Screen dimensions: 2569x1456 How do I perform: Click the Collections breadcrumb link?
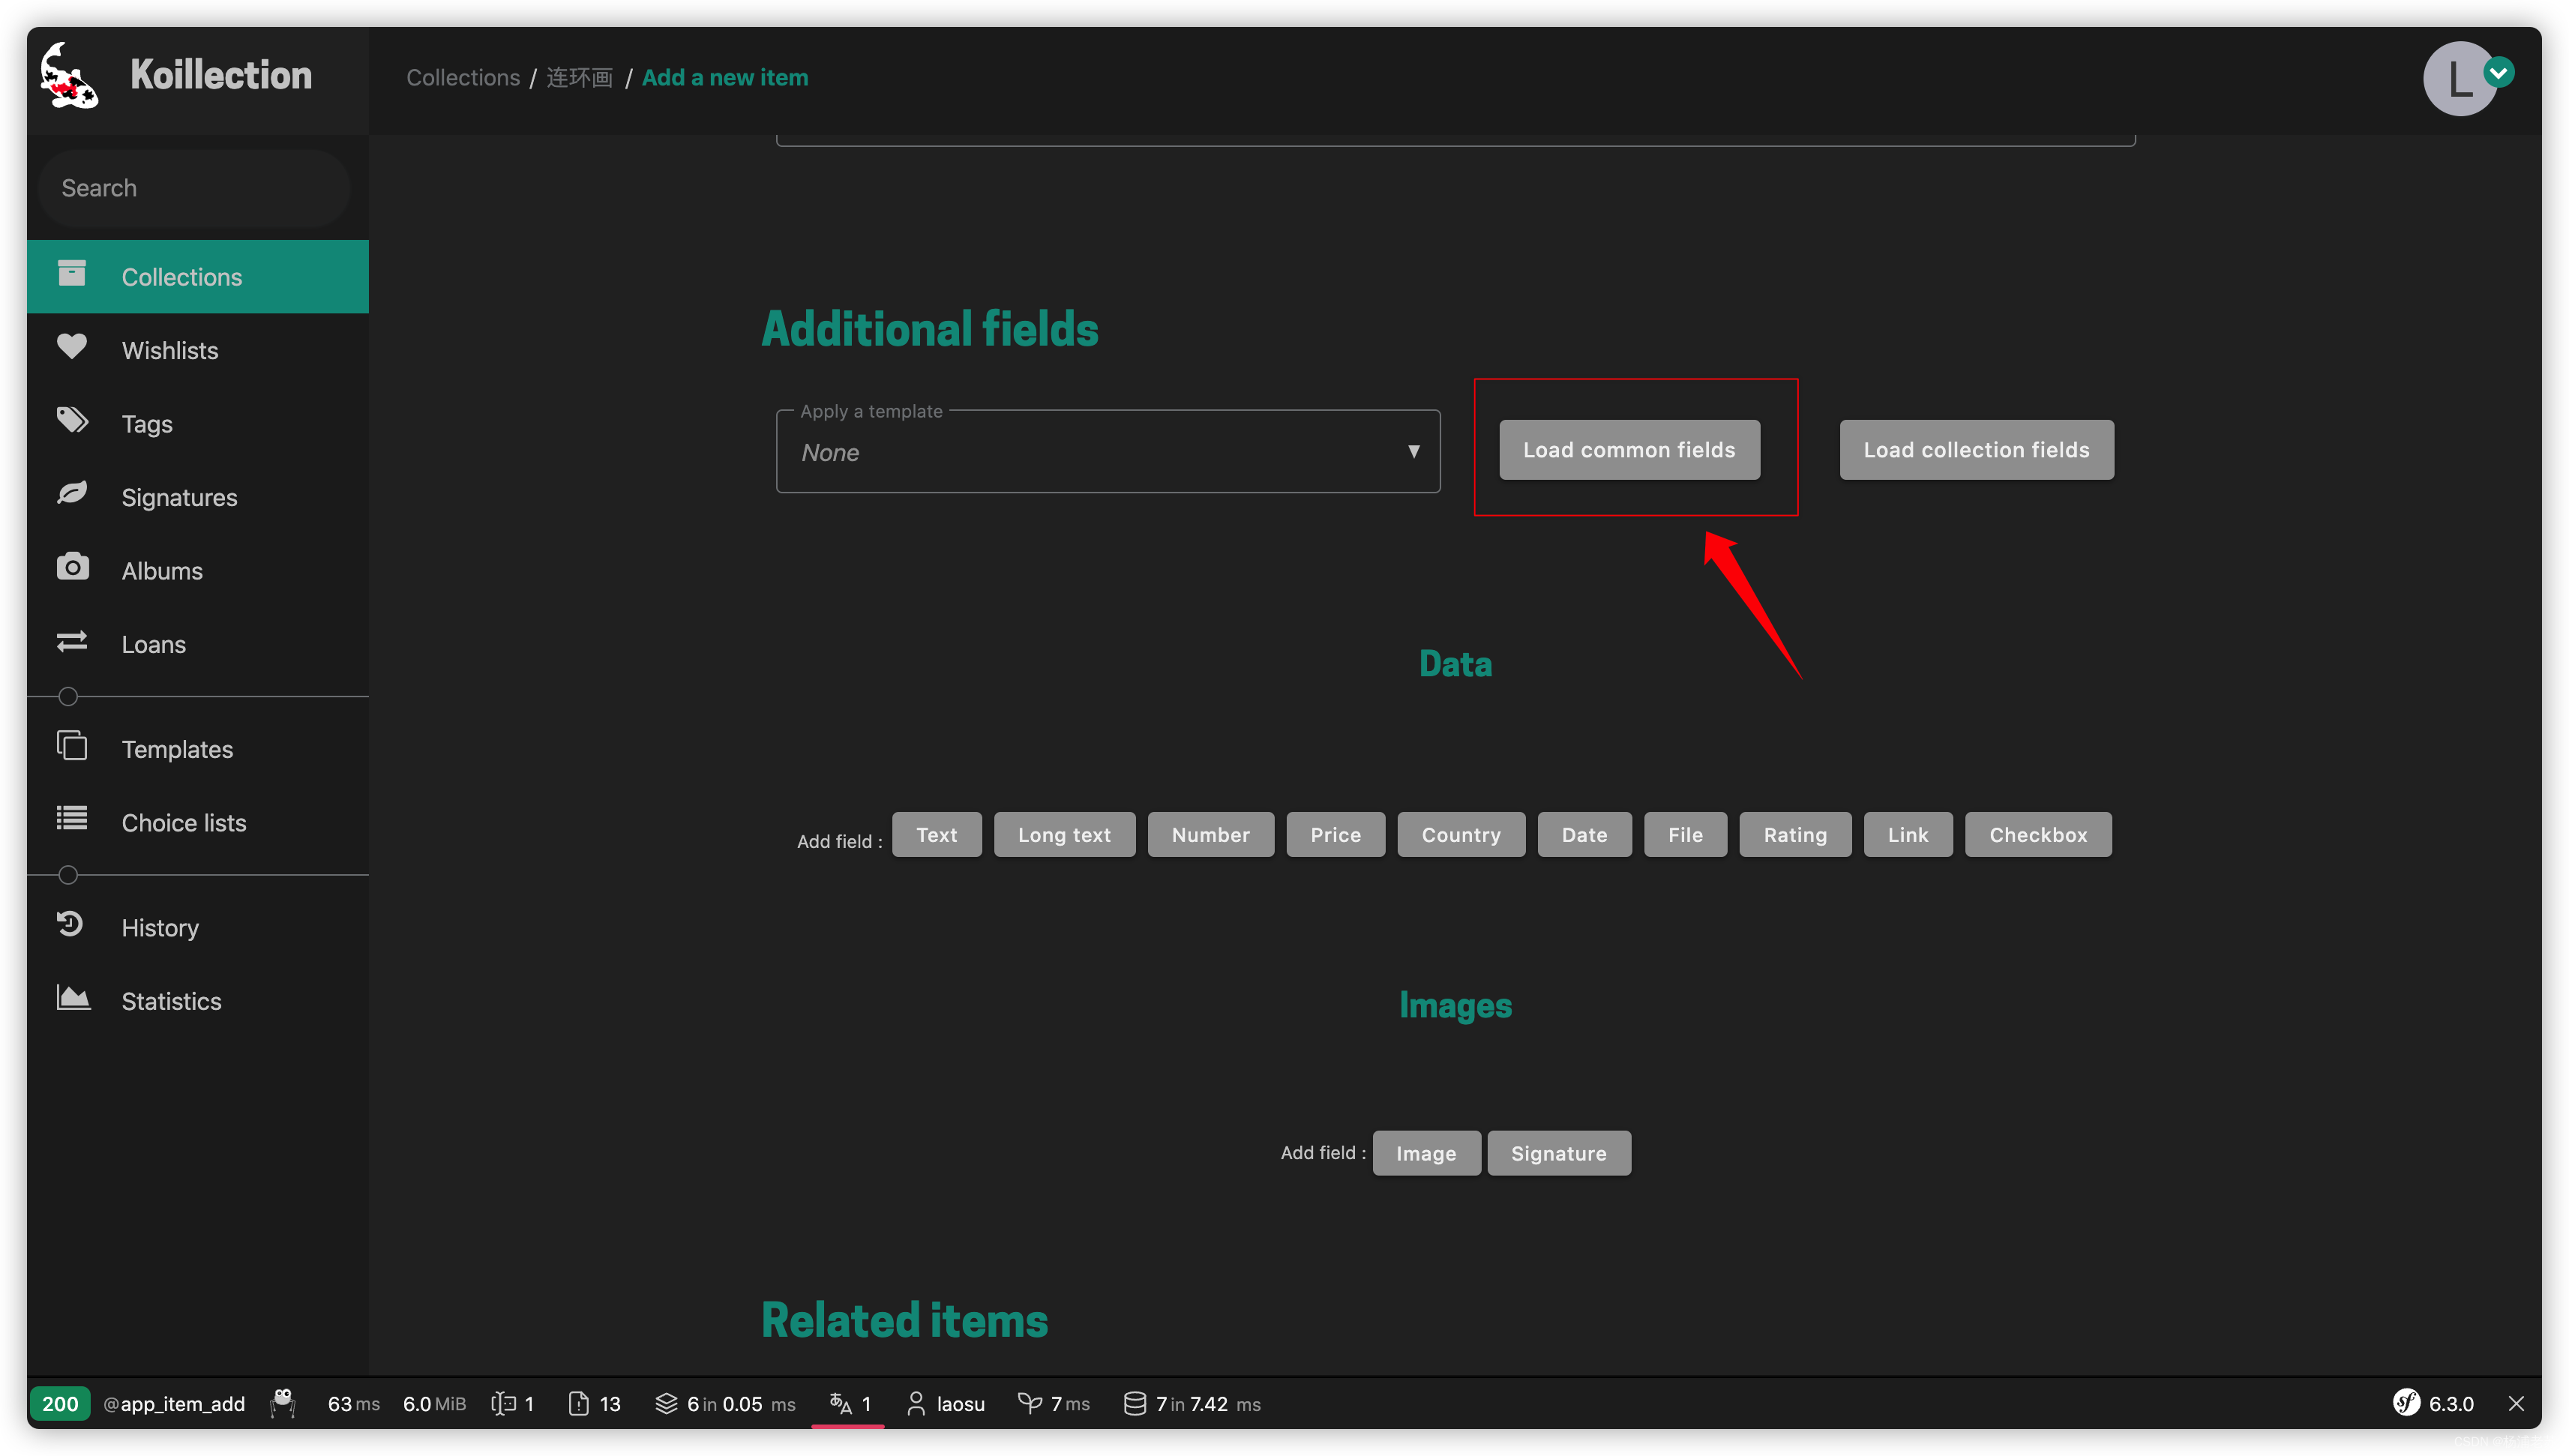tap(462, 76)
